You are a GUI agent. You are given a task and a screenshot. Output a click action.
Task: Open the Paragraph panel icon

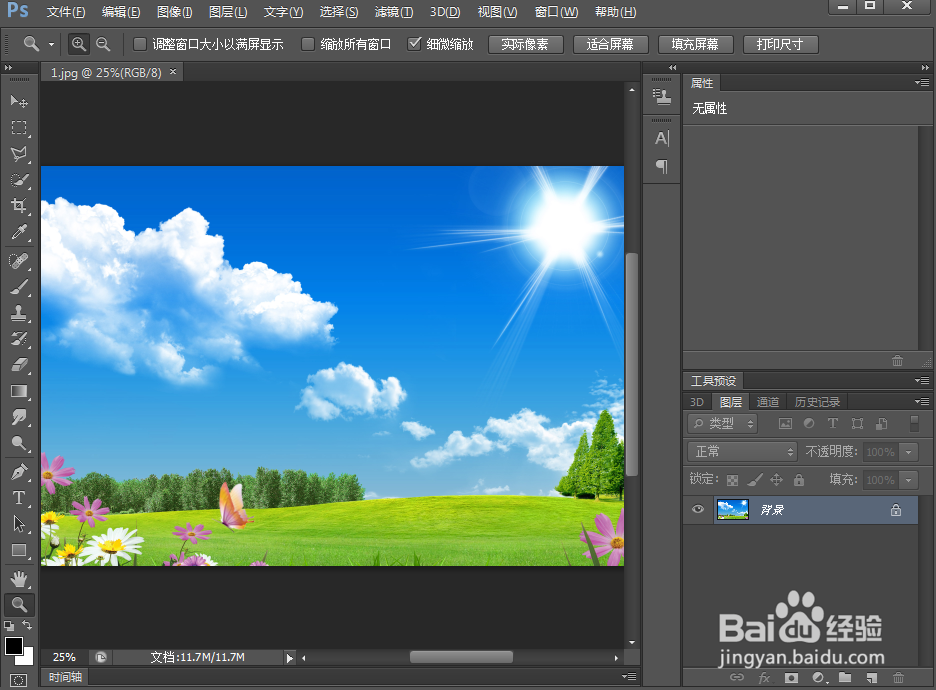[x=662, y=166]
